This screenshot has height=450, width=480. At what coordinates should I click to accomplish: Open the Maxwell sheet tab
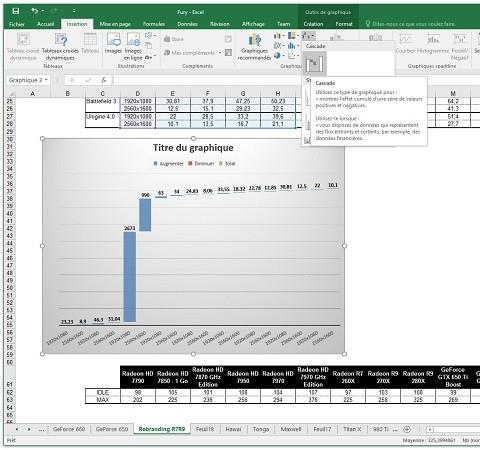[x=291, y=429]
